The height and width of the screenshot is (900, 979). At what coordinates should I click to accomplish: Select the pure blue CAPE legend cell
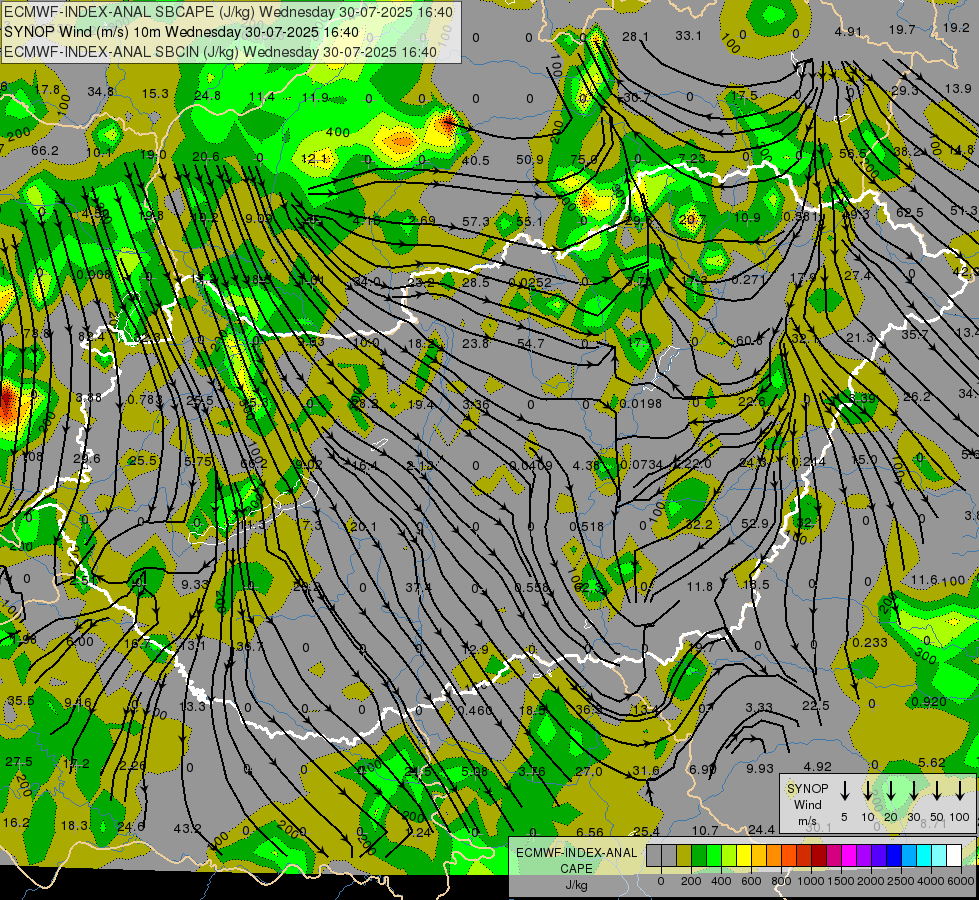[894, 856]
